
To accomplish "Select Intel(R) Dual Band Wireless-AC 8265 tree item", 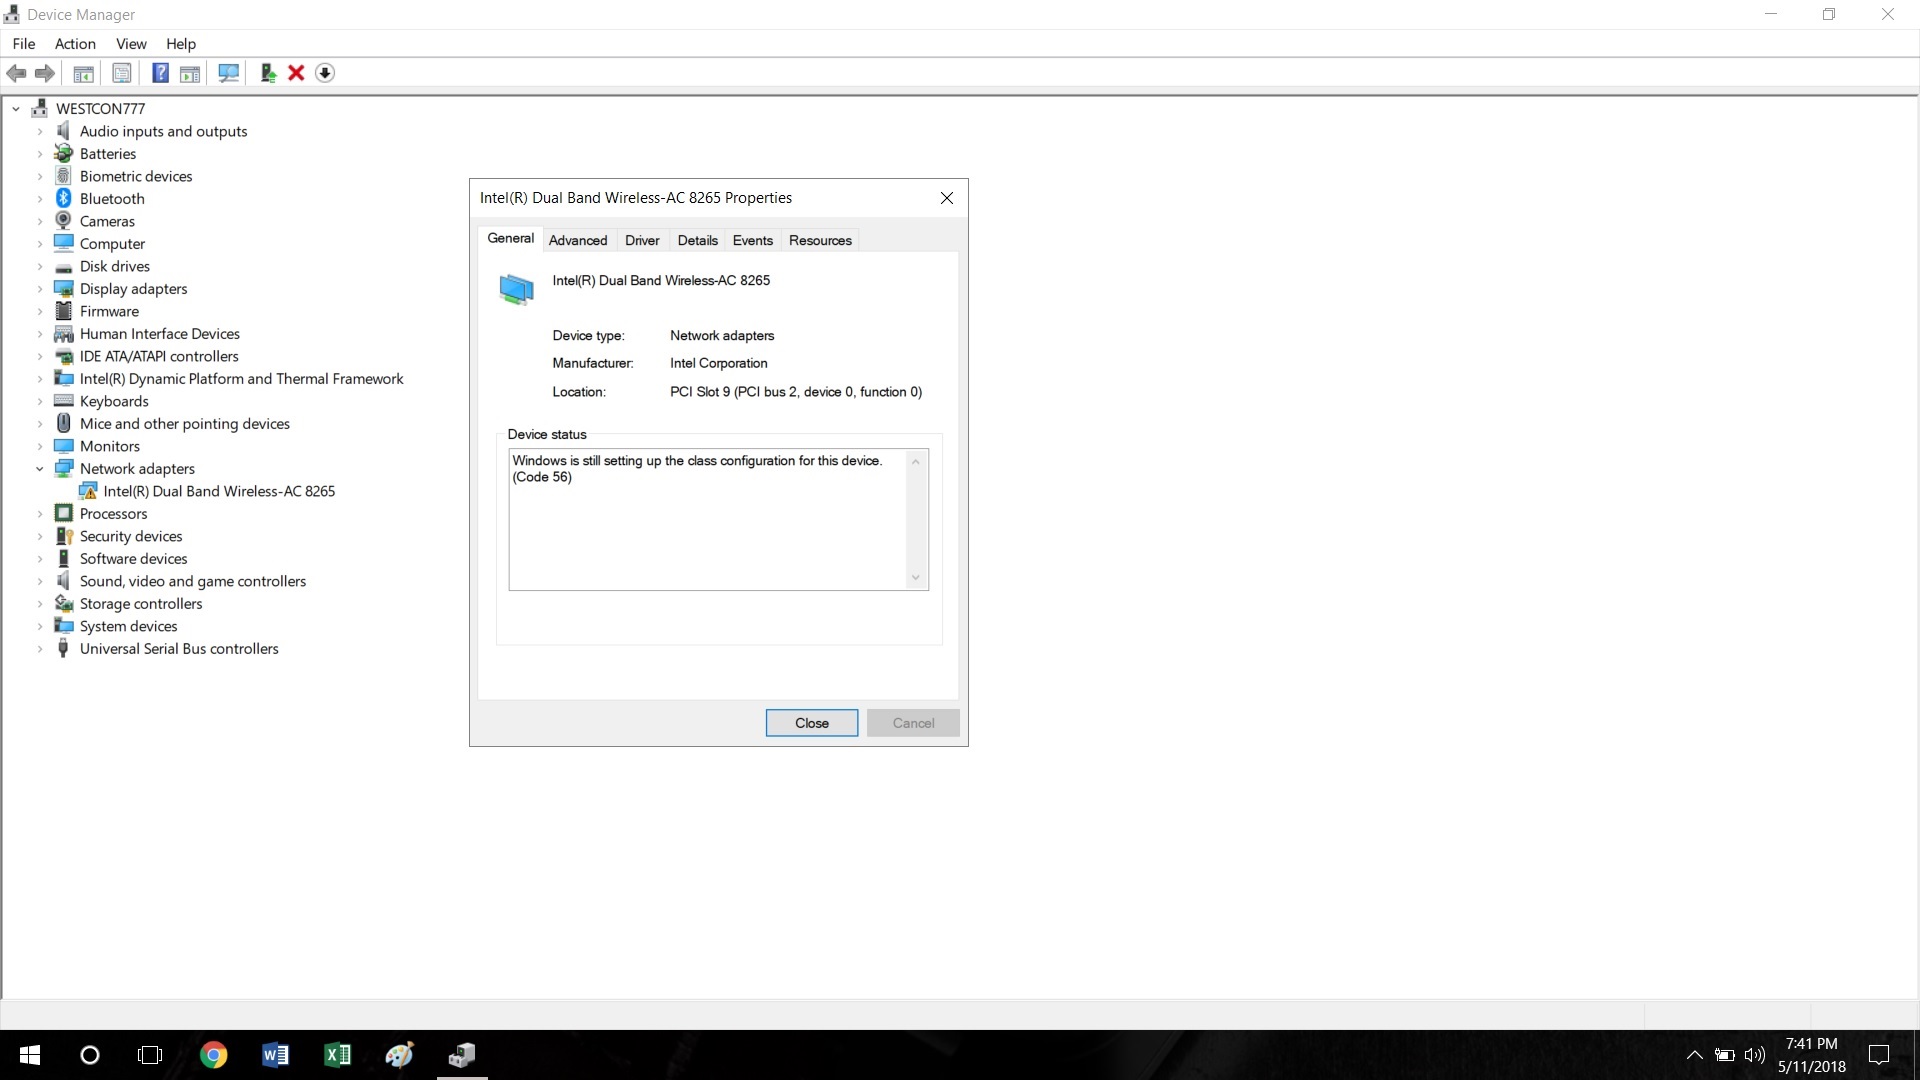I will click(219, 491).
